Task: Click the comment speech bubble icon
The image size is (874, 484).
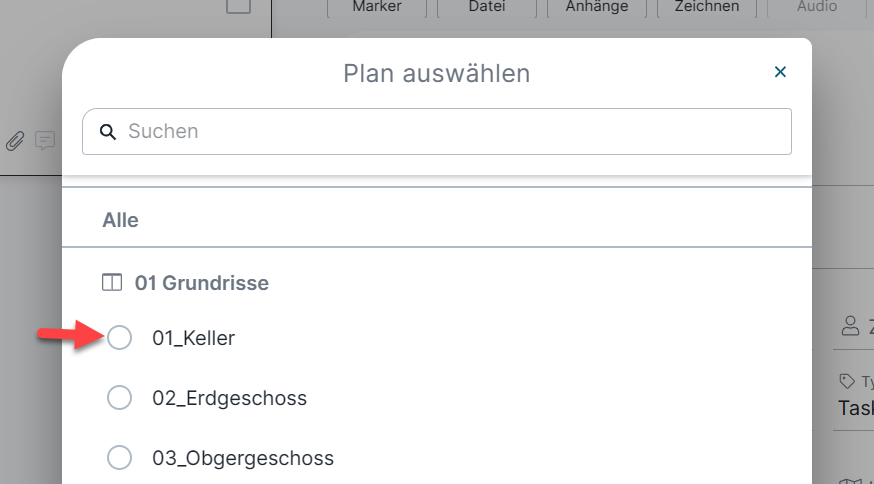Action: click(x=45, y=141)
